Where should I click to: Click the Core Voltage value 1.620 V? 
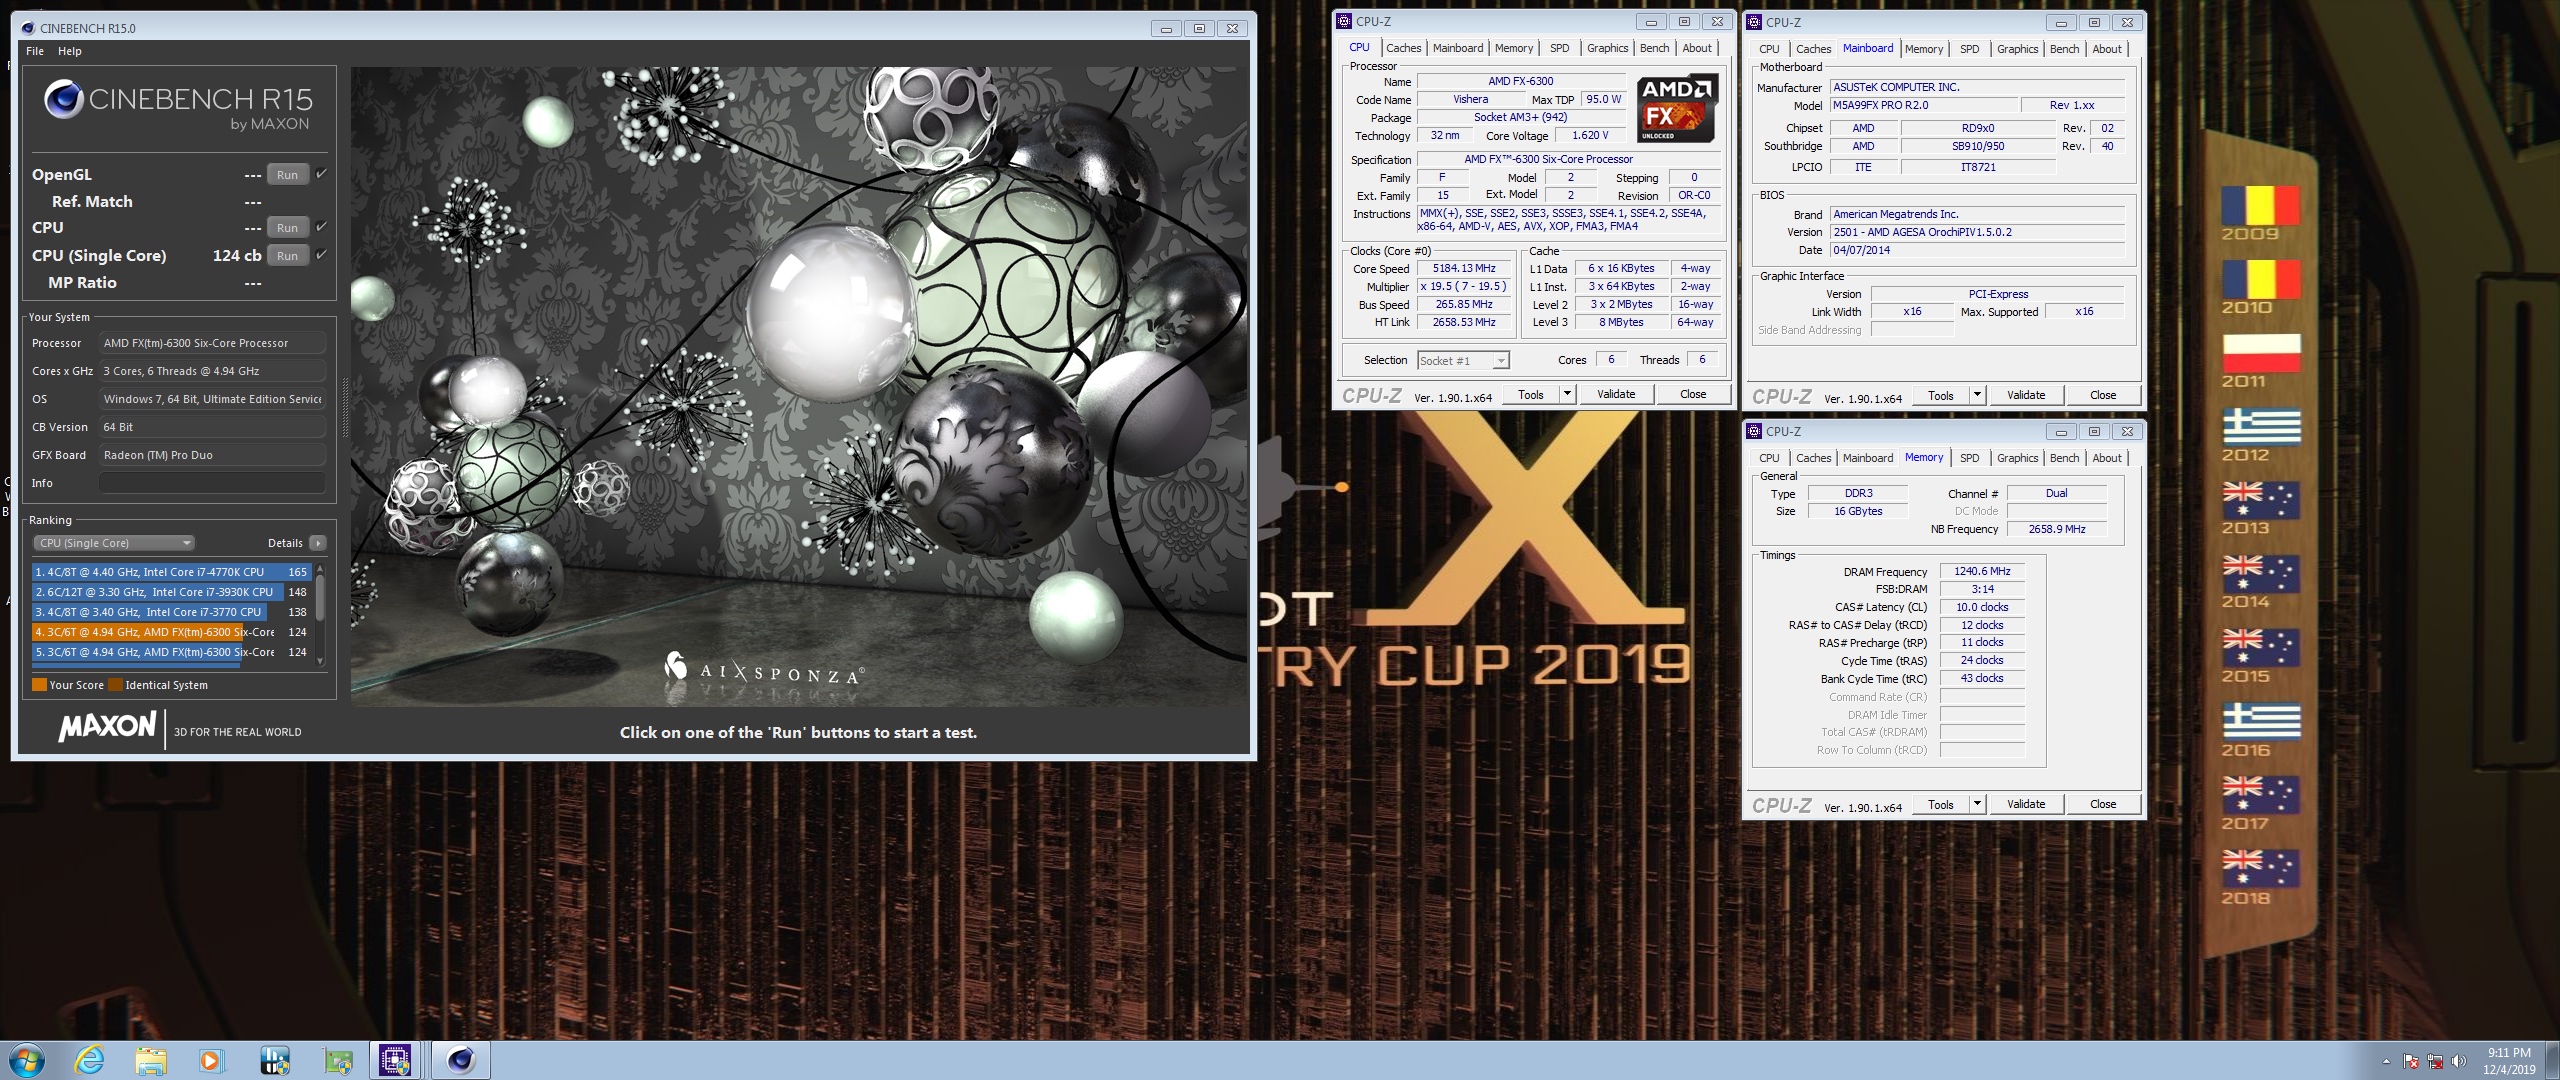[x=1590, y=135]
